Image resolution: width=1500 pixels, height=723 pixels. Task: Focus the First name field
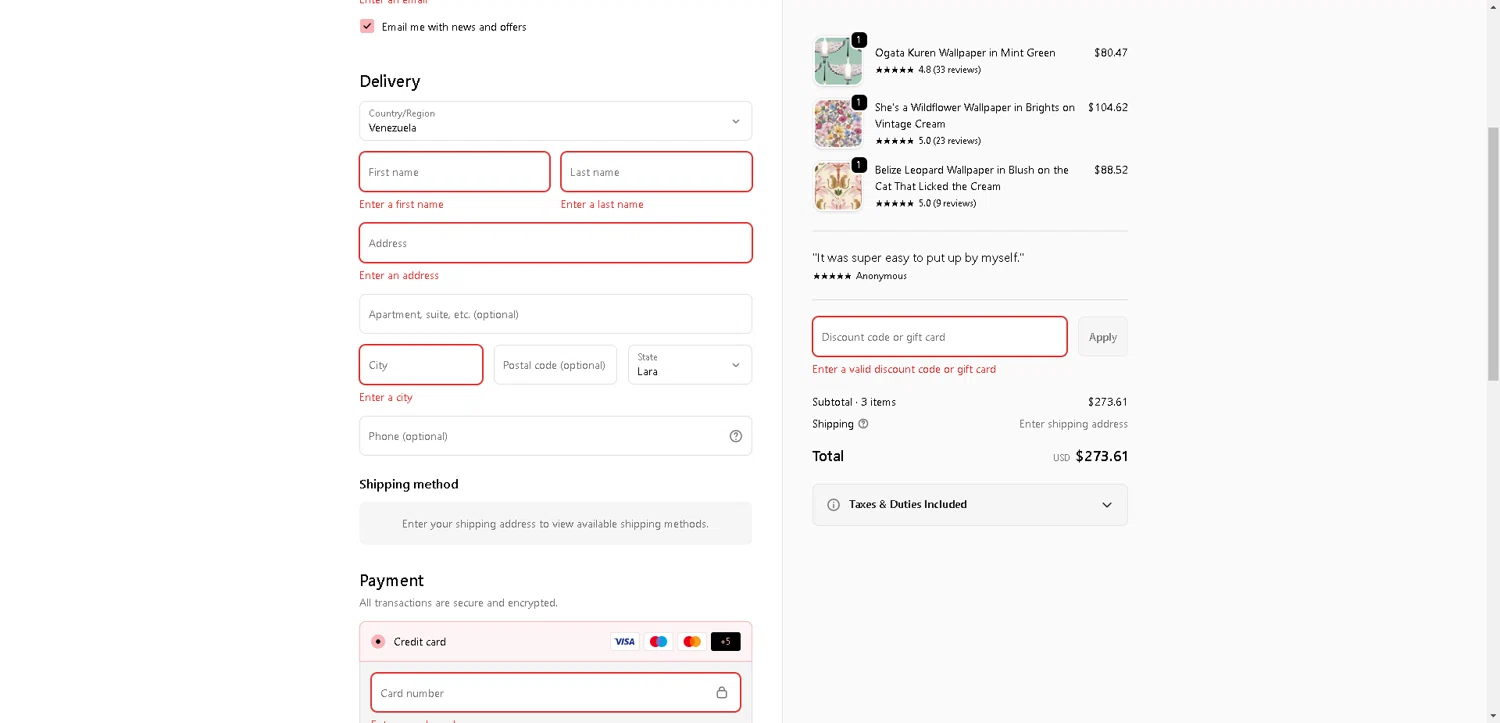pyautogui.click(x=455, y=172)
